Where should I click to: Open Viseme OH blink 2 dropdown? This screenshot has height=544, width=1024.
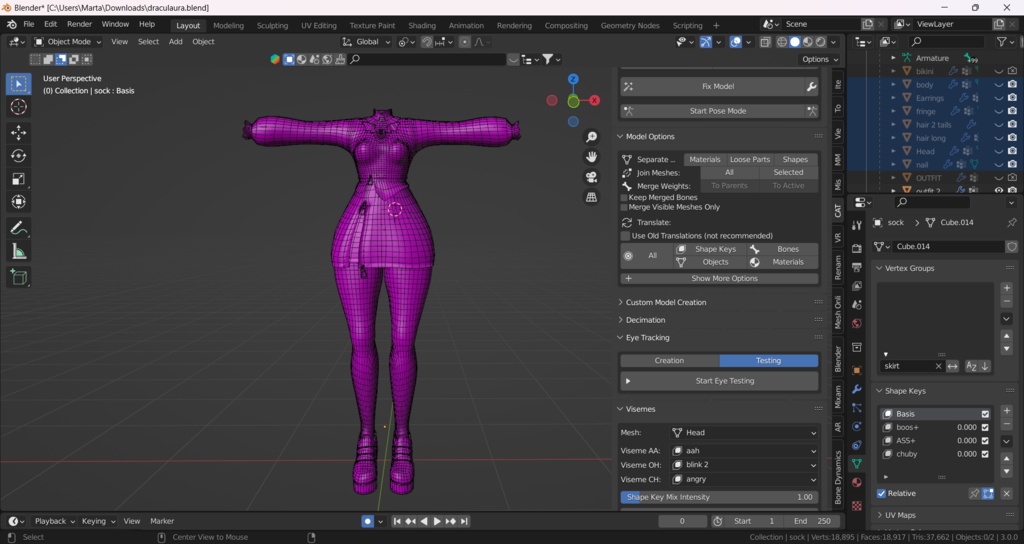(x=744, y=465)
